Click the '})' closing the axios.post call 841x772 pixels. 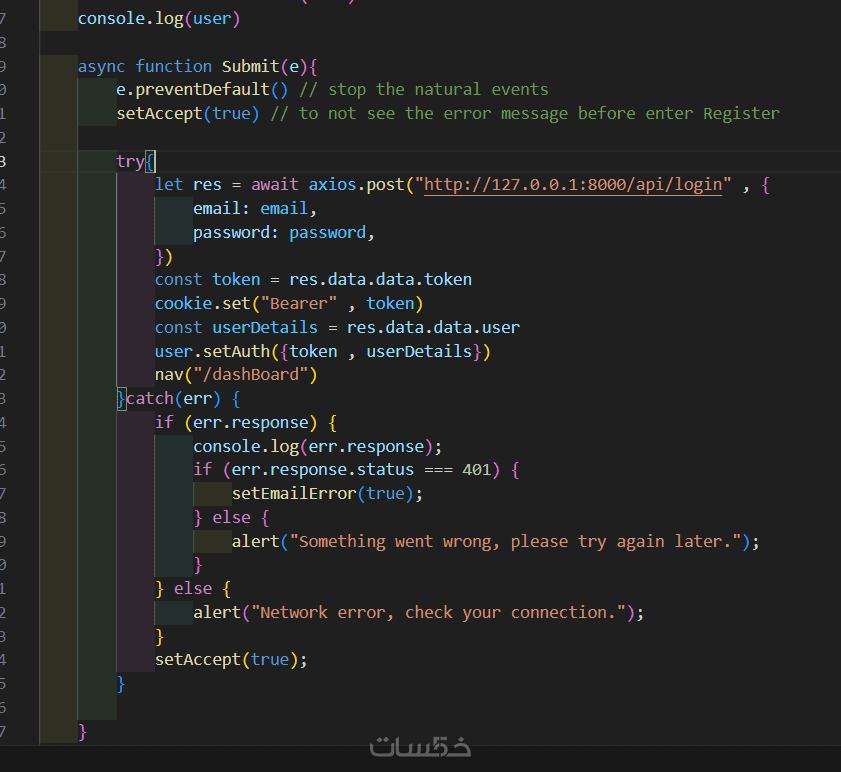pos(164,257)
